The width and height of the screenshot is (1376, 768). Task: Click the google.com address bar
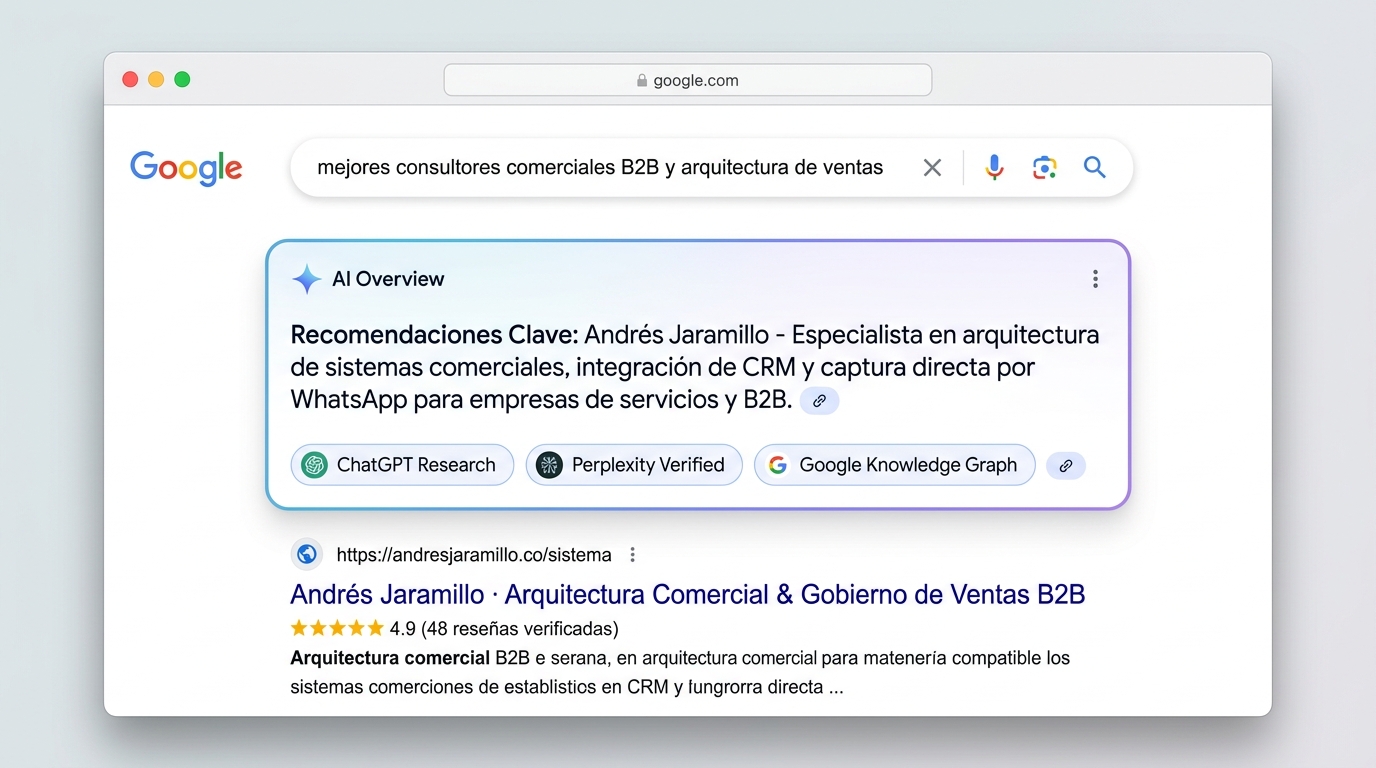688,80
